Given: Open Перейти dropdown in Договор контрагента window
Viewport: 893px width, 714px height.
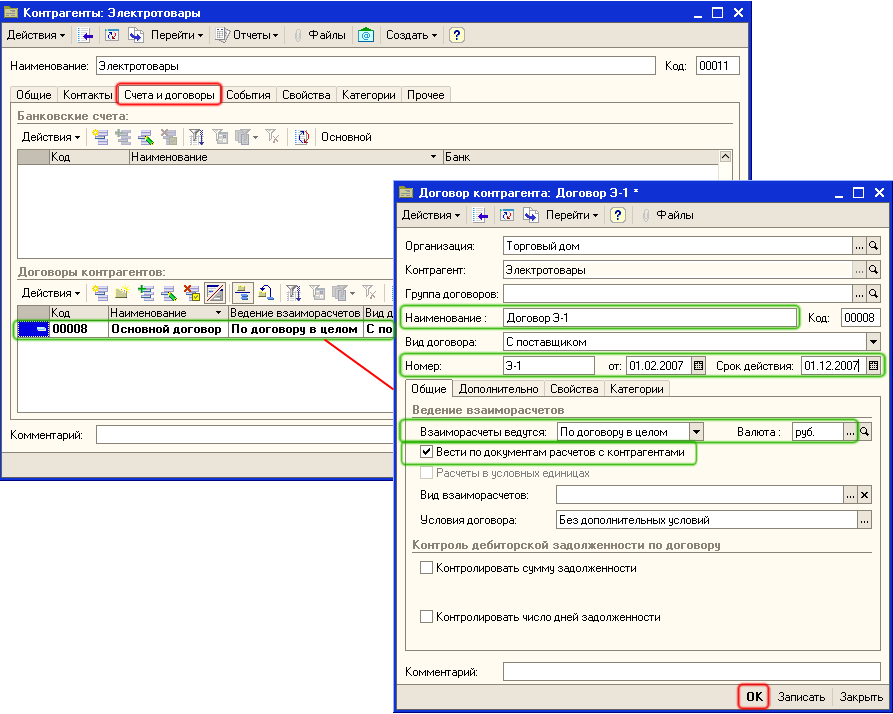Looking at the screenshot, I should coord(572,215).
